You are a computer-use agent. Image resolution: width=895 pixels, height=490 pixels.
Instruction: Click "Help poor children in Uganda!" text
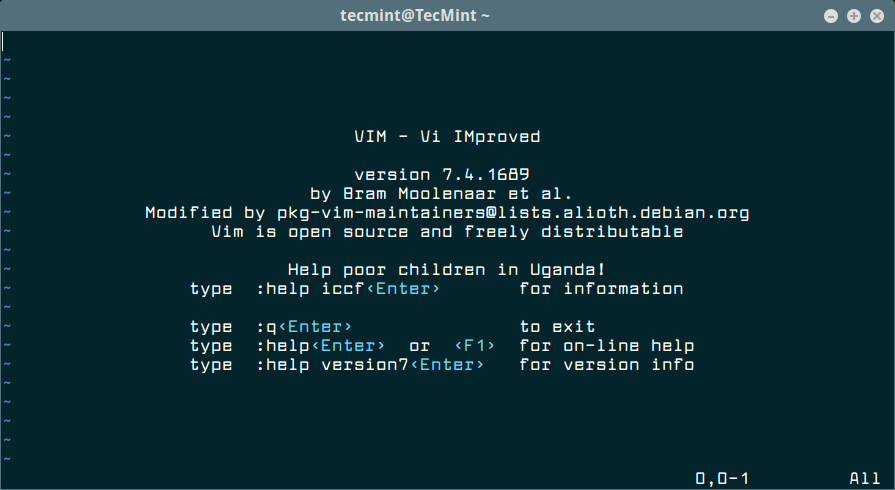(x=447, y=269)
